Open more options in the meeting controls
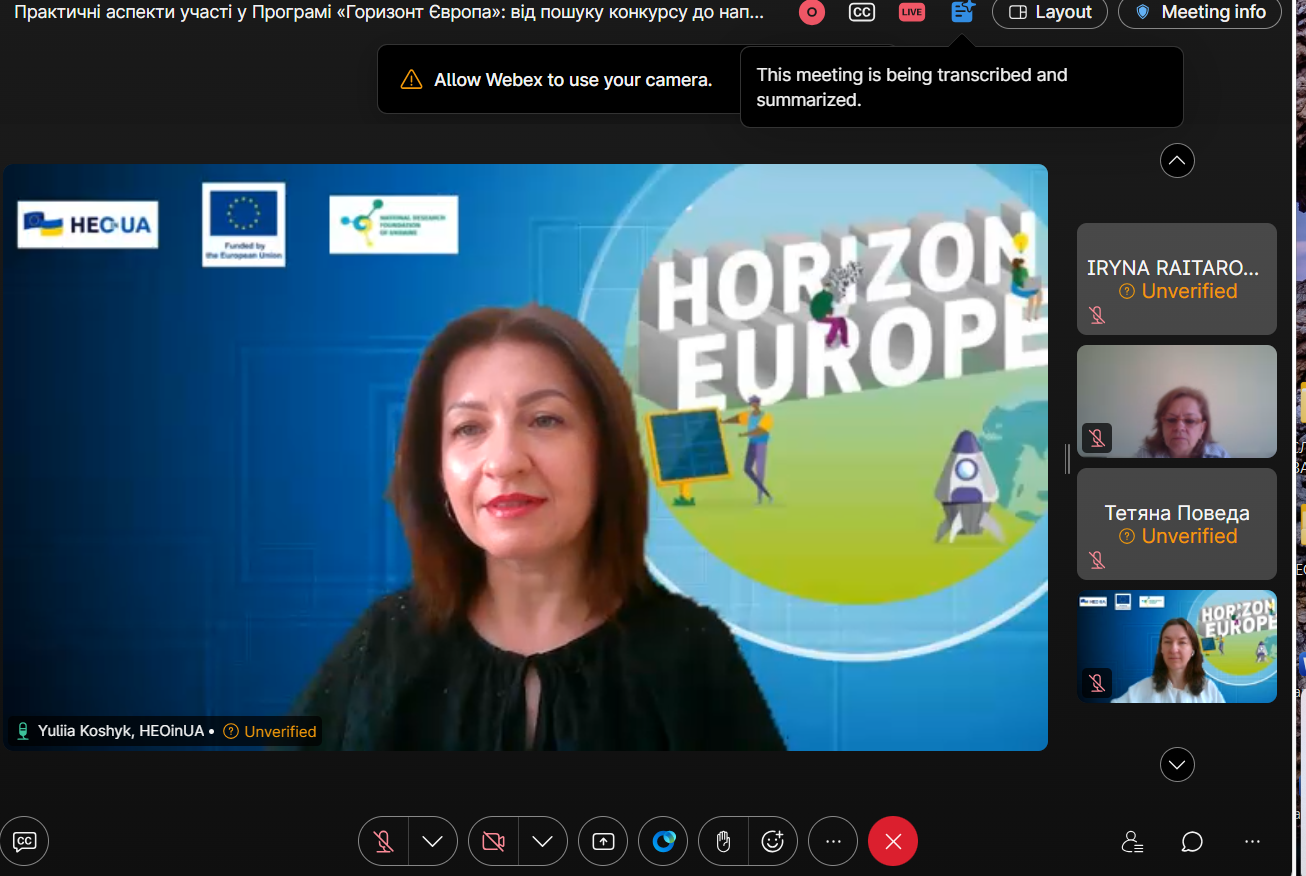The height and width of the screenshot is (876, 1306). tap(833, 841)
